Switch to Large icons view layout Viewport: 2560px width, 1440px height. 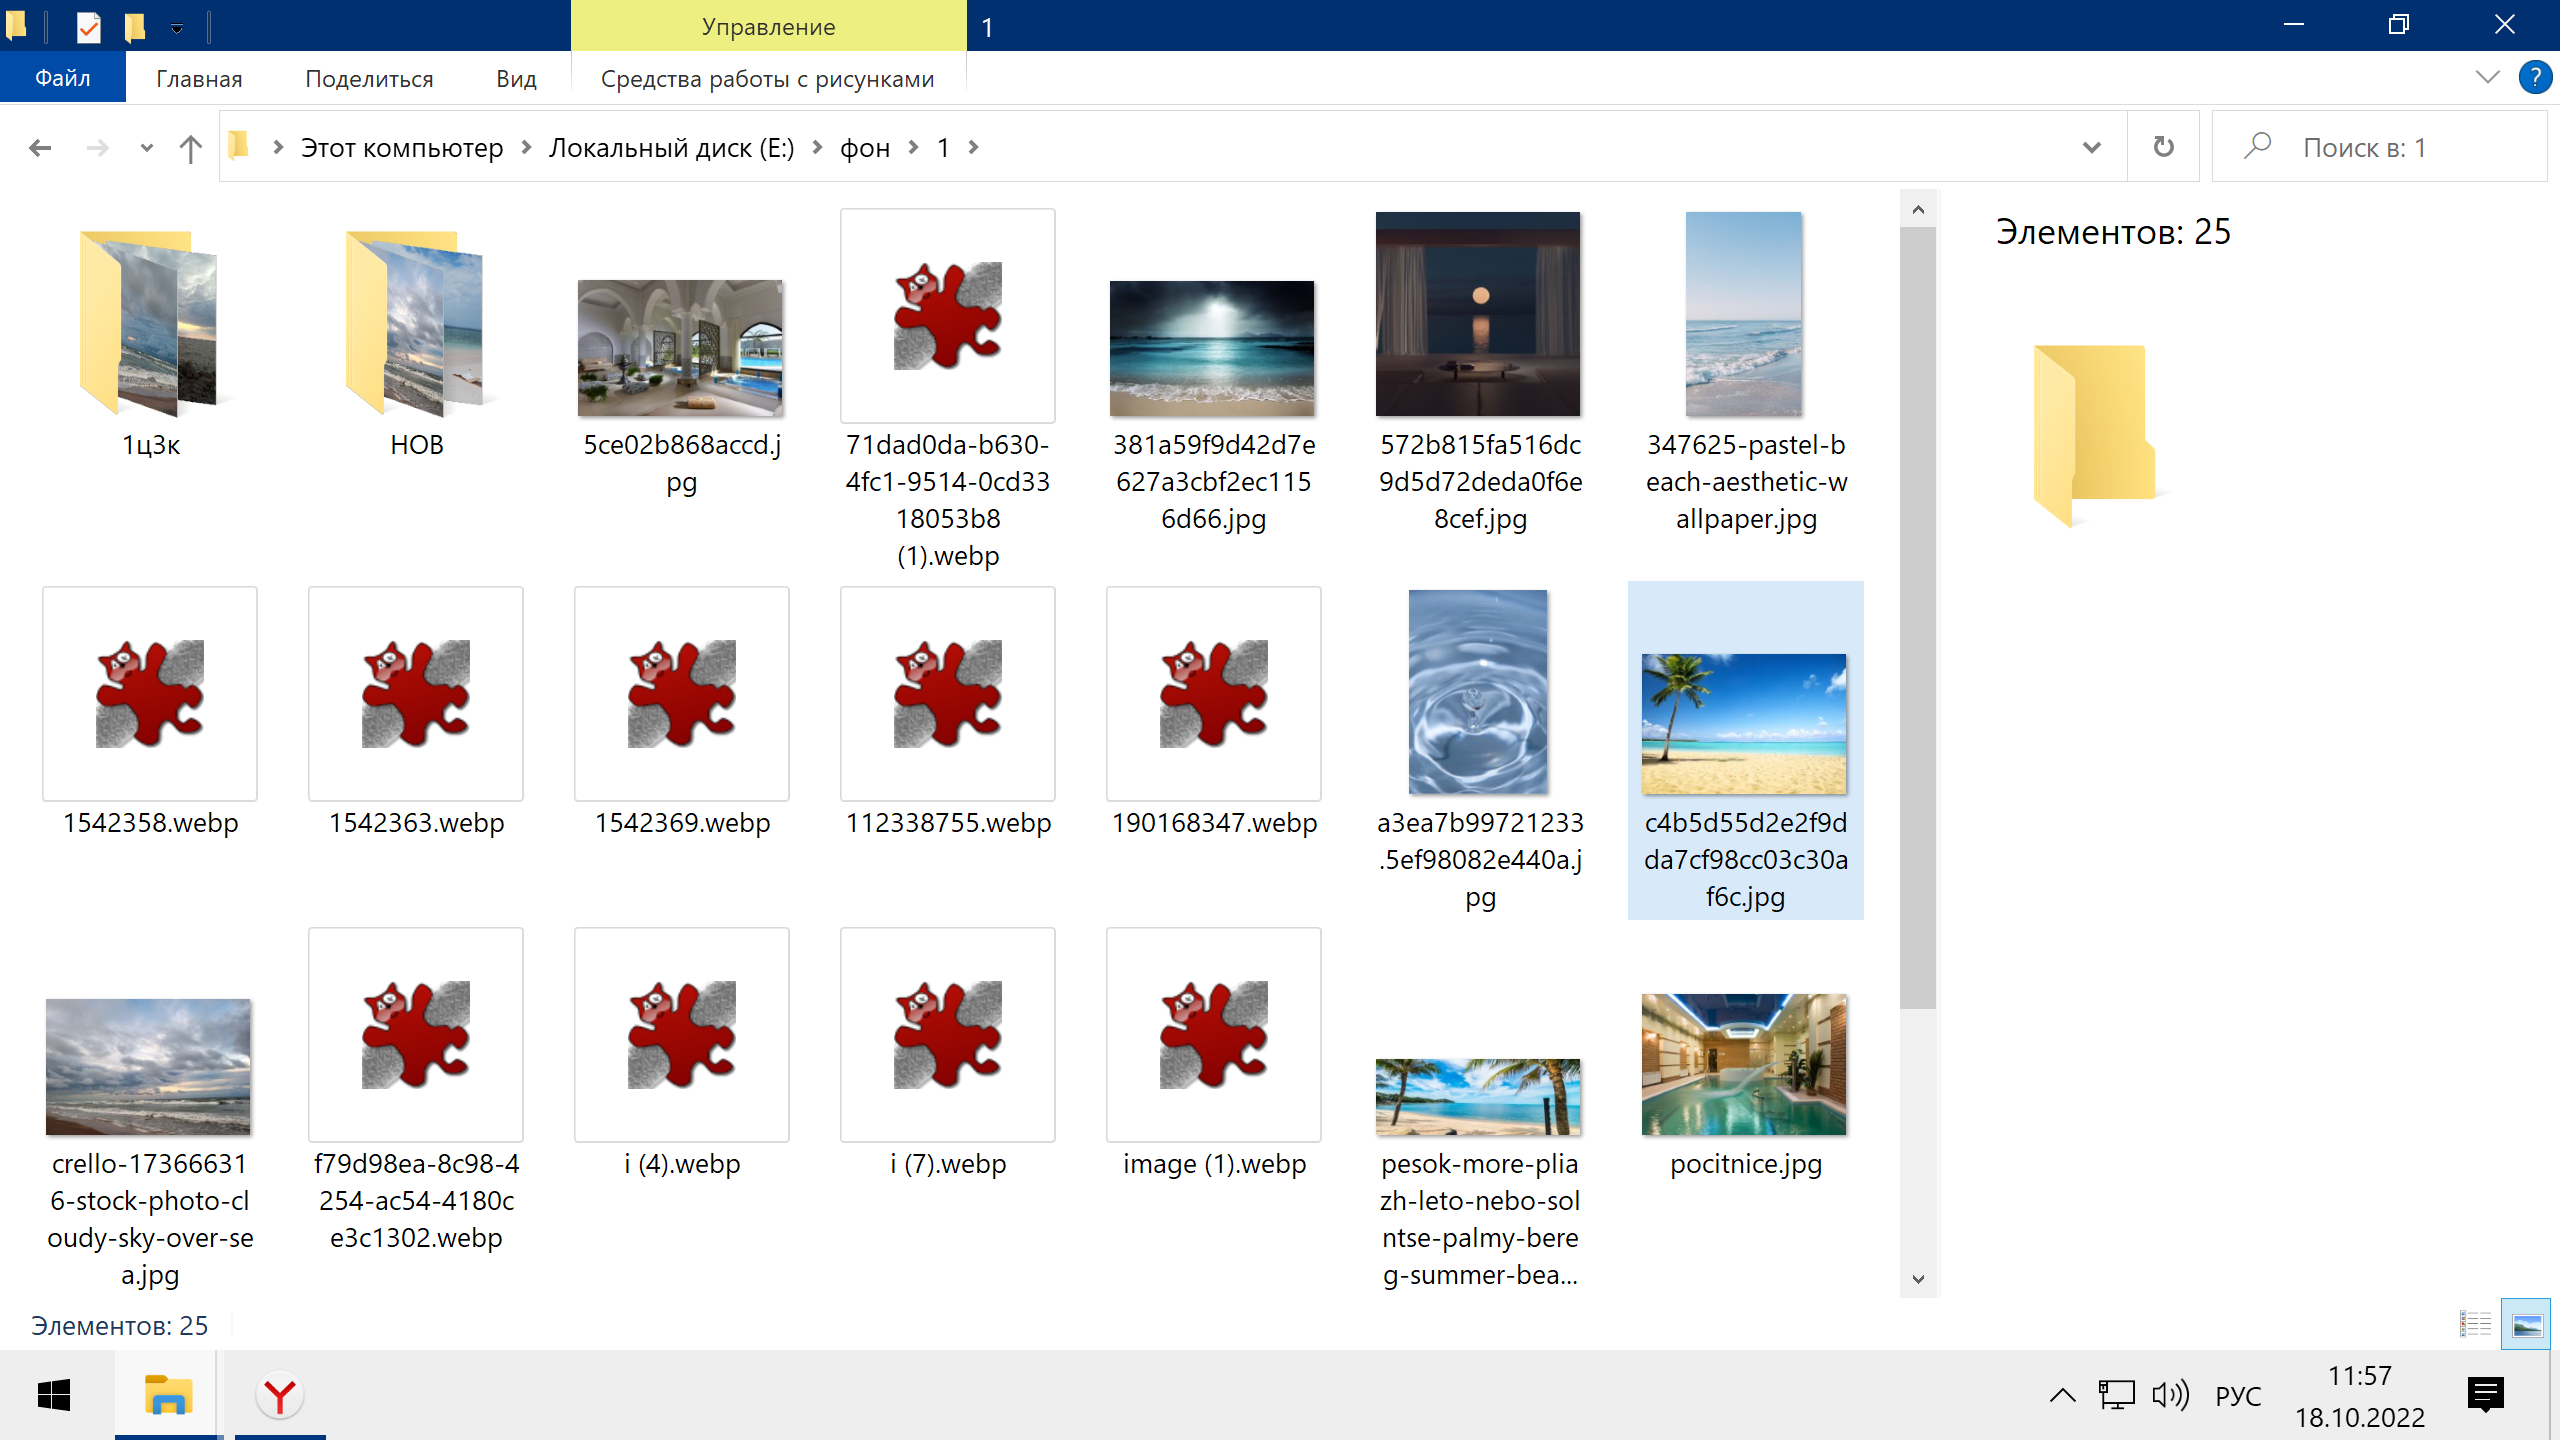click(x=2526, y=1325)
